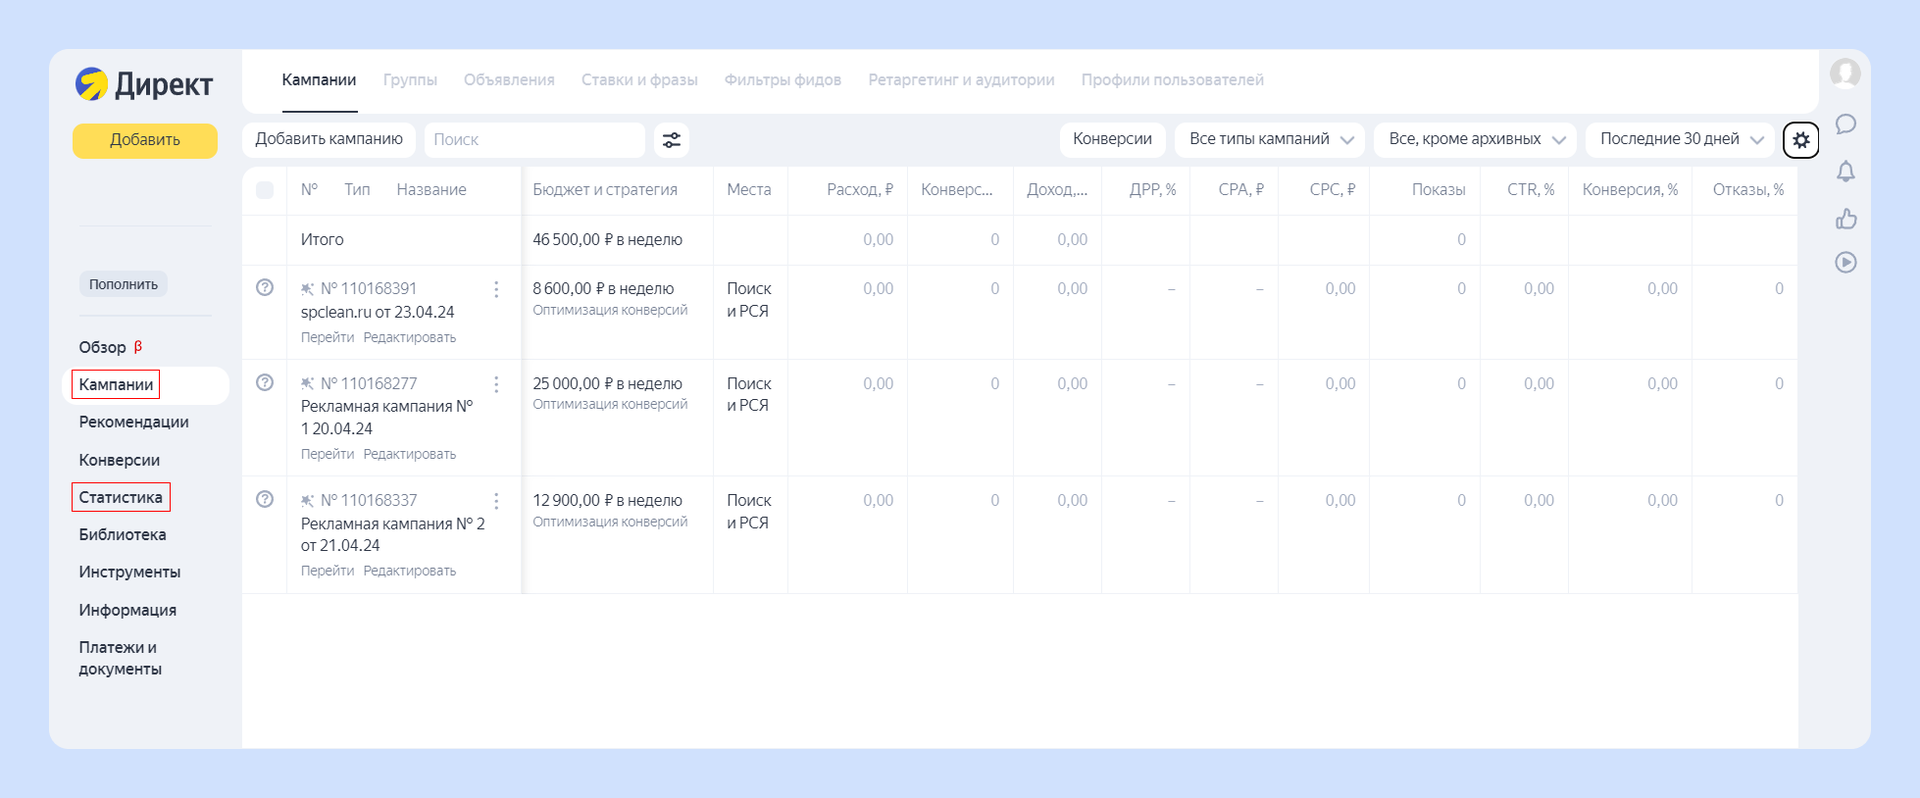This screenshot has width=1920, height=798.
Task: Switch to the Группы tab
Action: click(x=410, y=80)
